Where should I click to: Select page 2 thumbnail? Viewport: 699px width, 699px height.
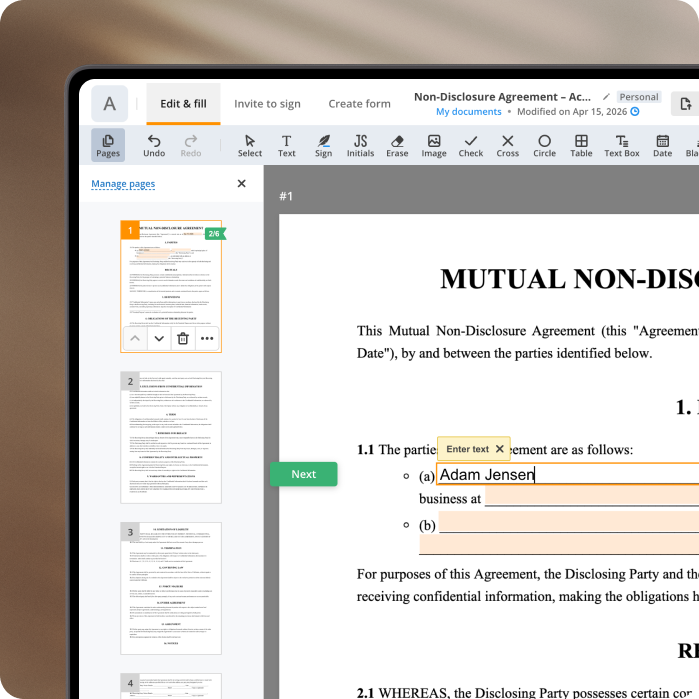pos(171,437)
